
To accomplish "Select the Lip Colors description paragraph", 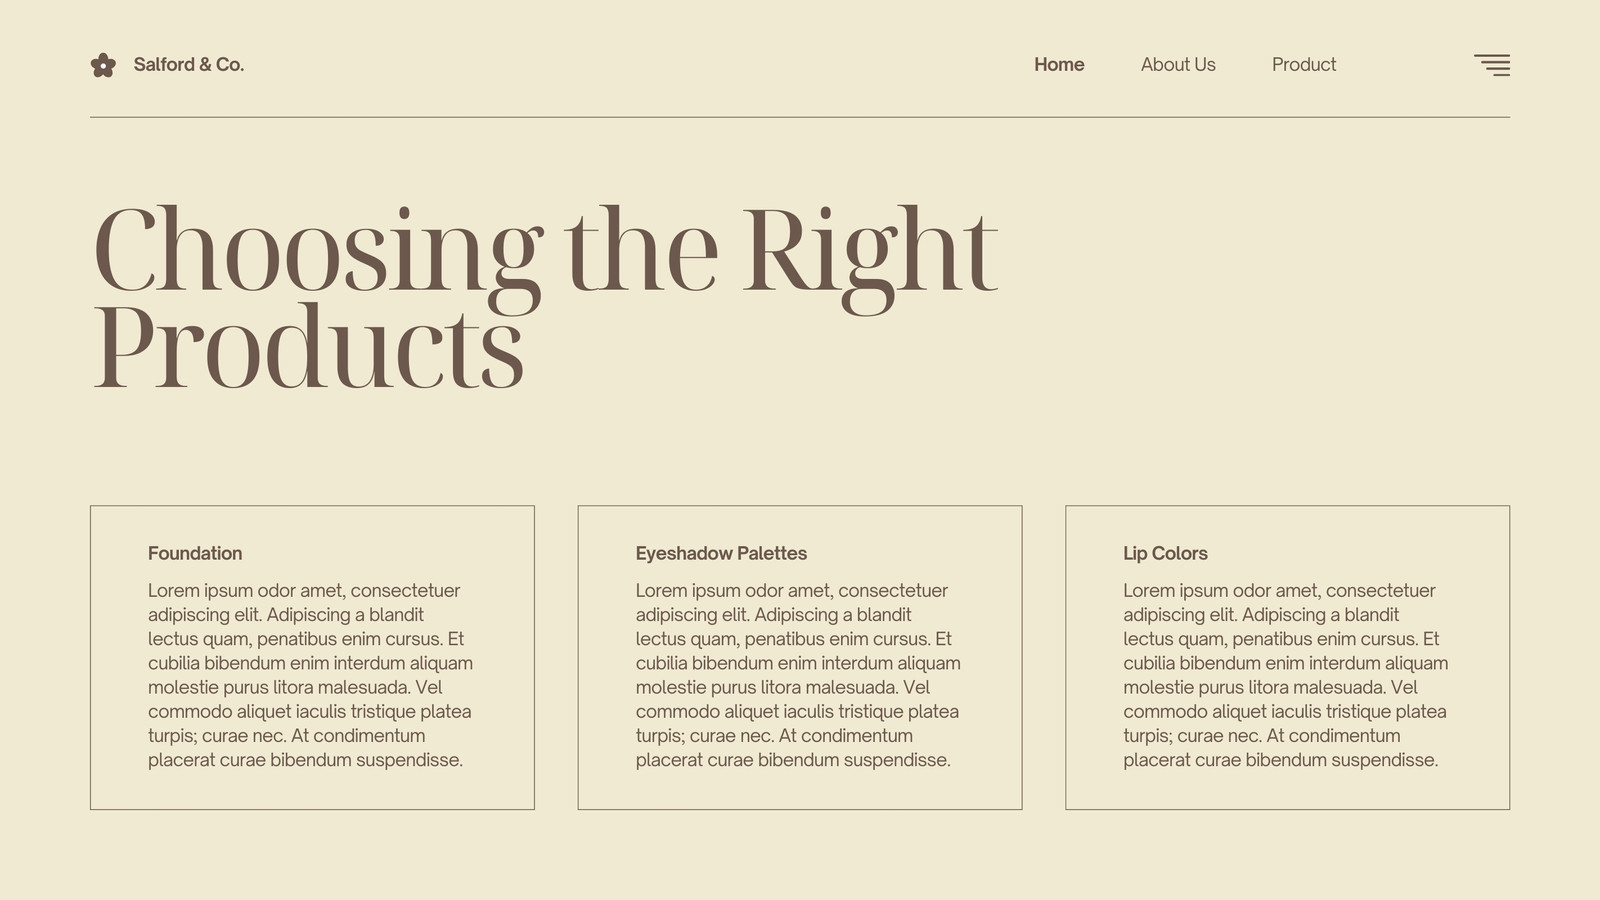I will (x=1286, y=675).
